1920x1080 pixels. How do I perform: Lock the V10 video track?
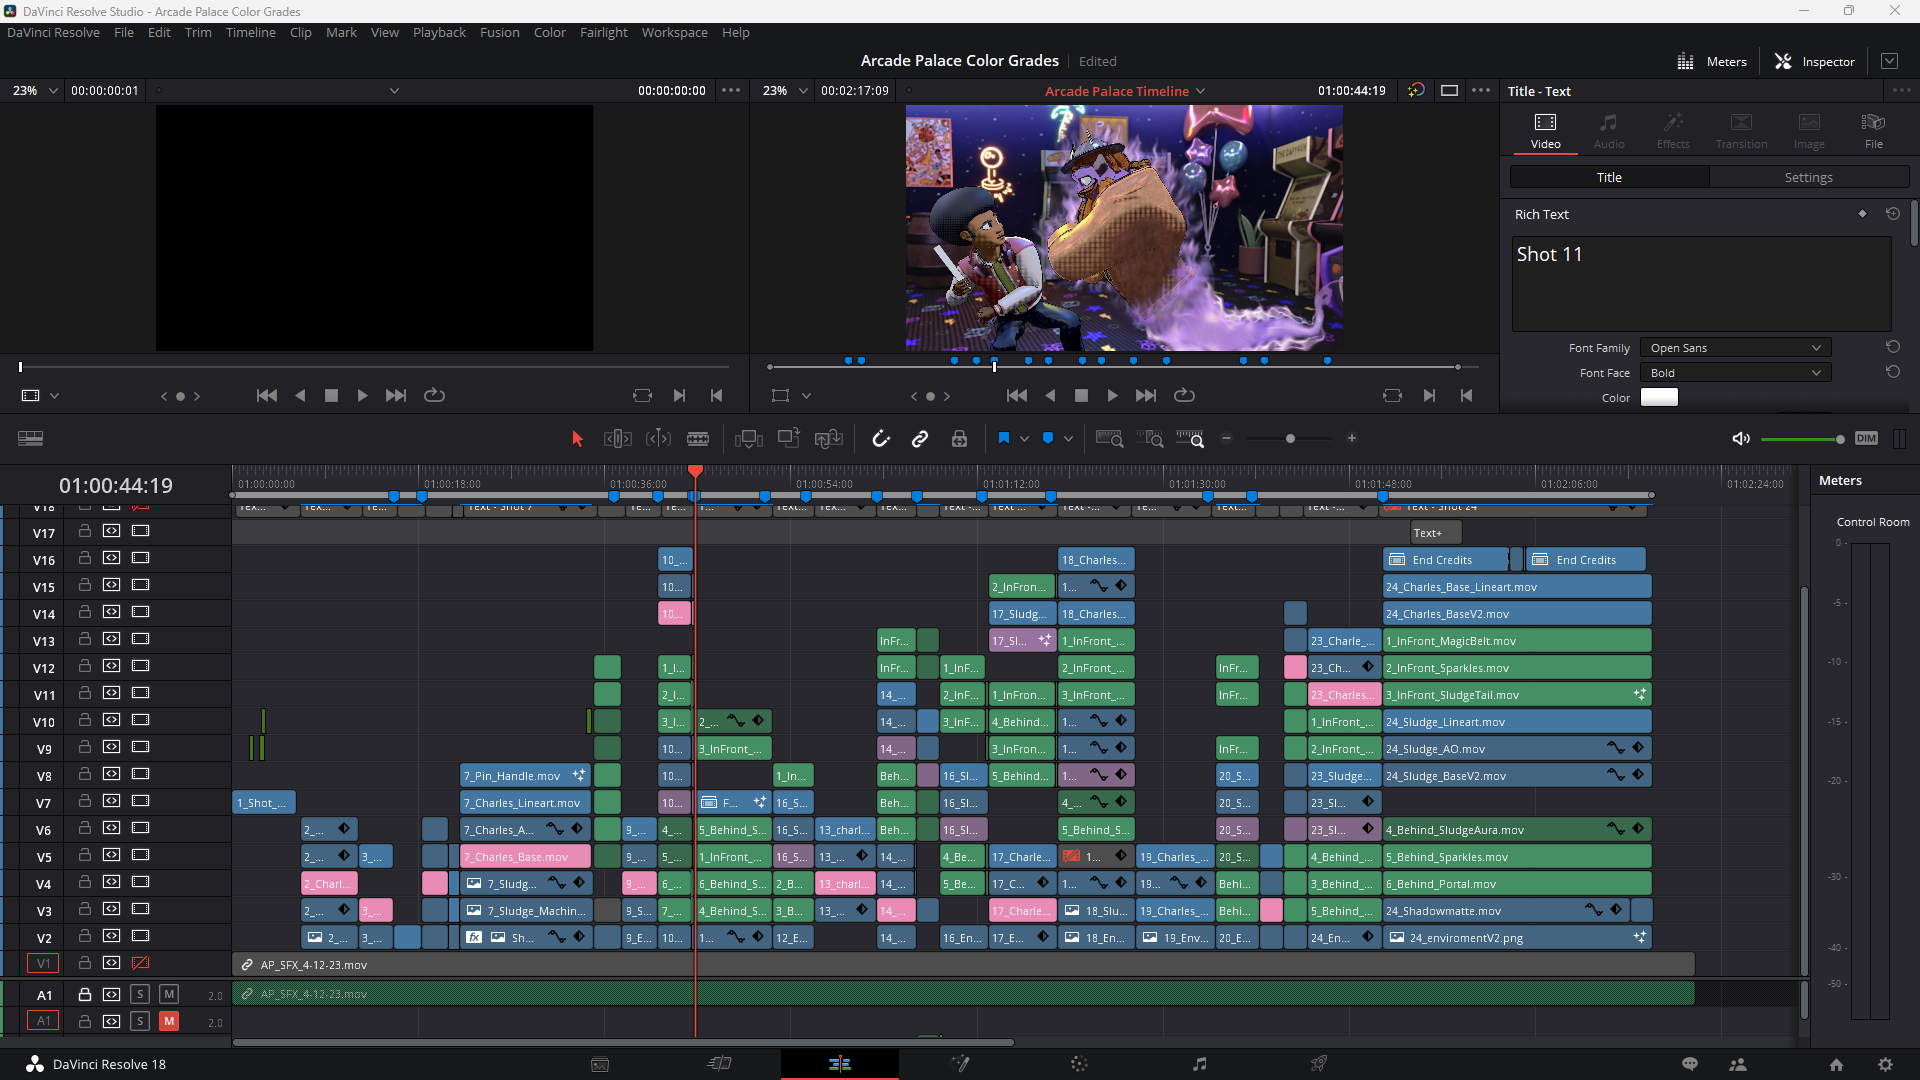point(85,721)
